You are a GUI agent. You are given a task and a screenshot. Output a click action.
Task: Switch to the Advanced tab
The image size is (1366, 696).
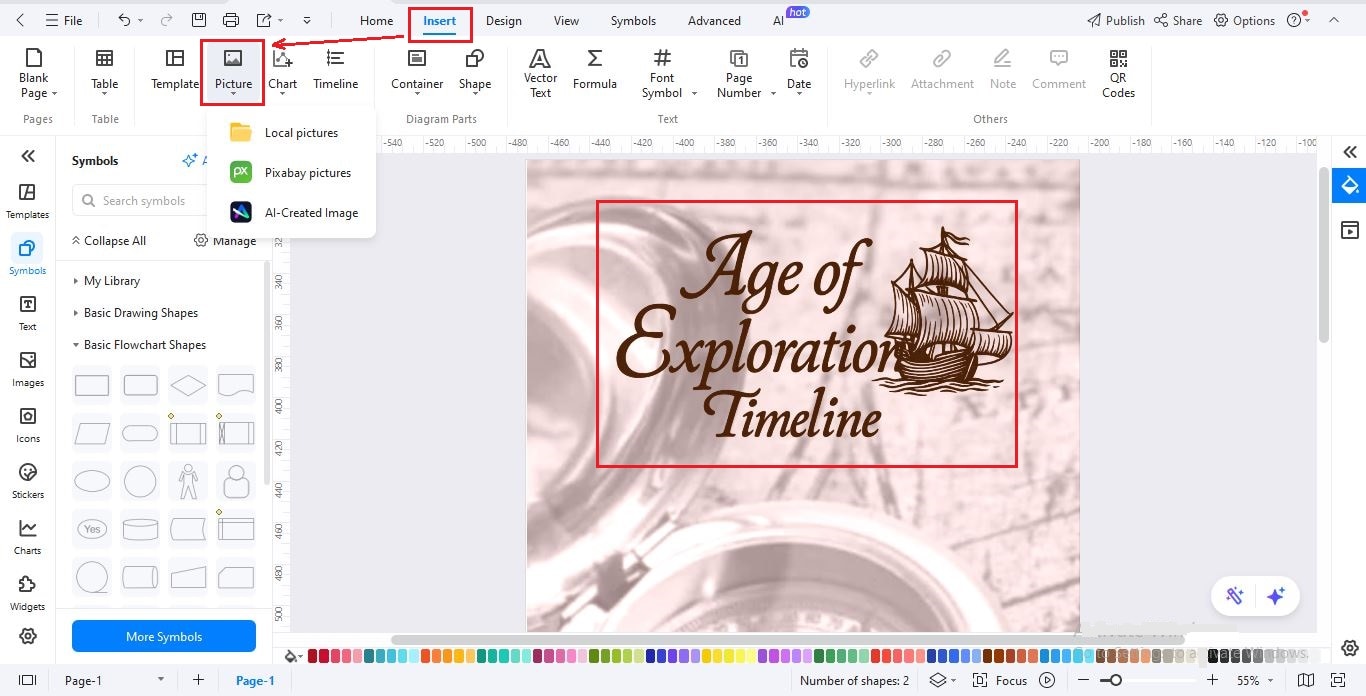(x=714, y=20)
